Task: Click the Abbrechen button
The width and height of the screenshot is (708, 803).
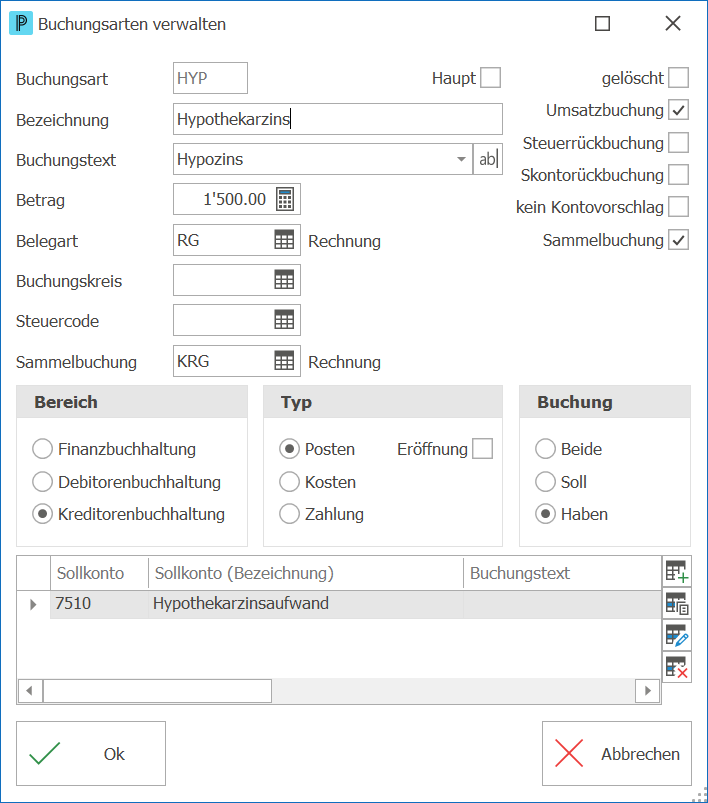Action: point(617,753)
